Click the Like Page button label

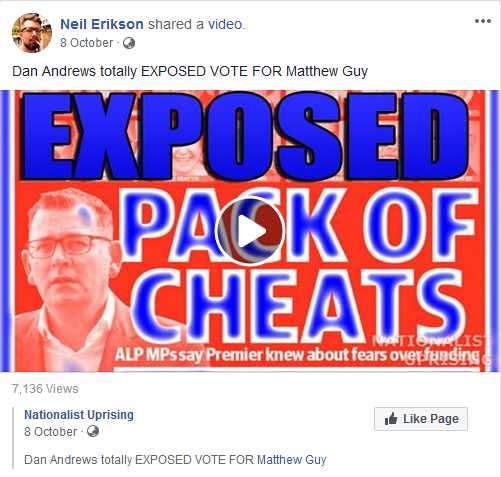tap(431, 419)
